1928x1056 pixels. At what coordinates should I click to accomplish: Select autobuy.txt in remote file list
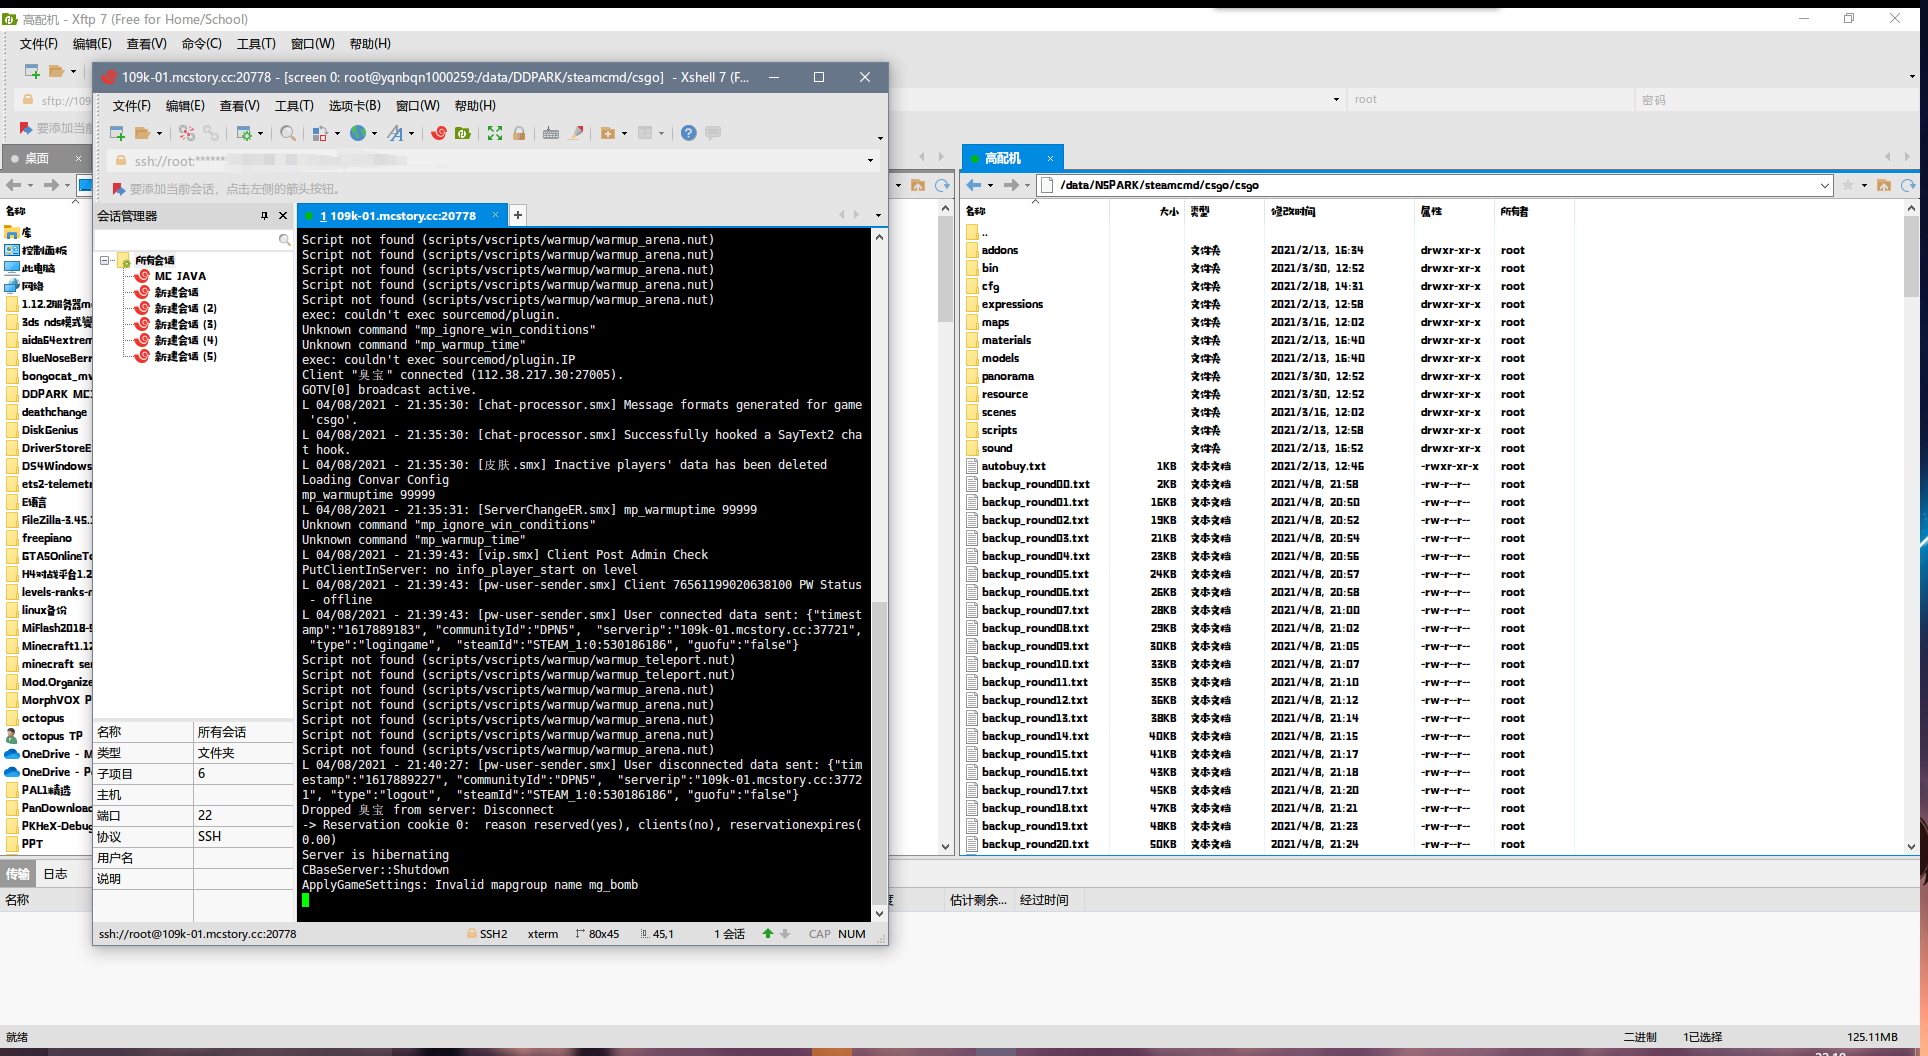tap(1013, 466)
